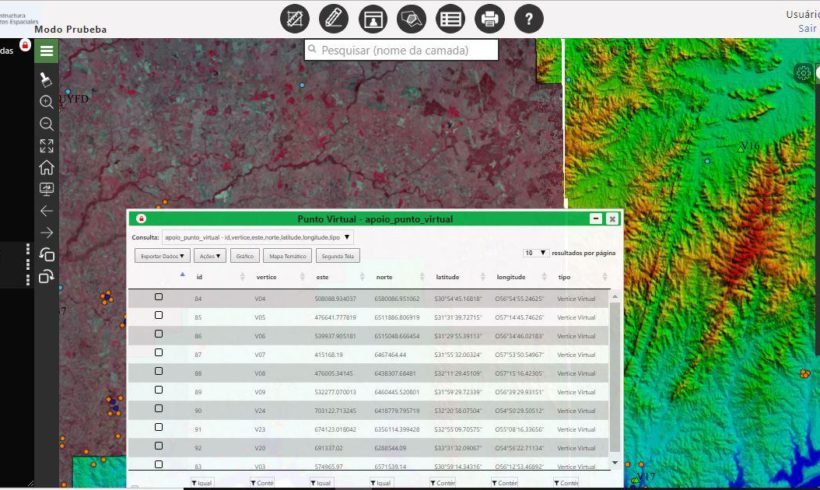Open the Igual filter under id column

point(201,483)
